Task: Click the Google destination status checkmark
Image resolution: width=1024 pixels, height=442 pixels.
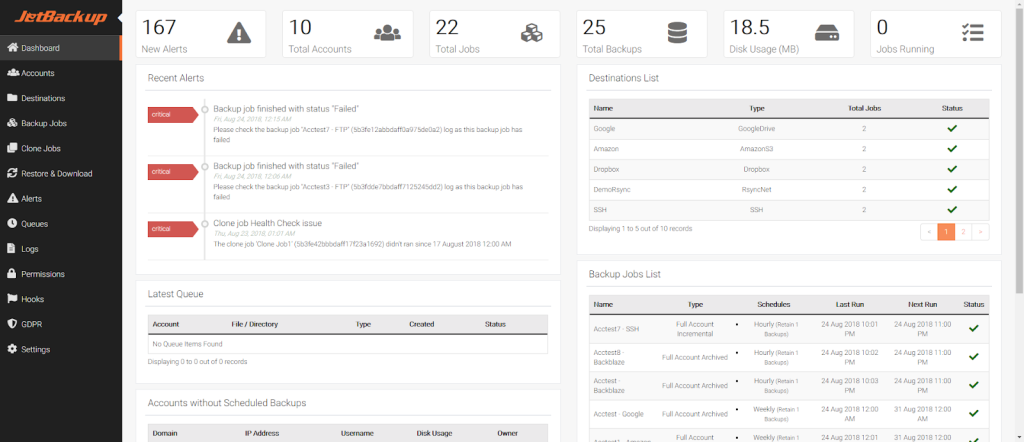Action: click(950, 129)
